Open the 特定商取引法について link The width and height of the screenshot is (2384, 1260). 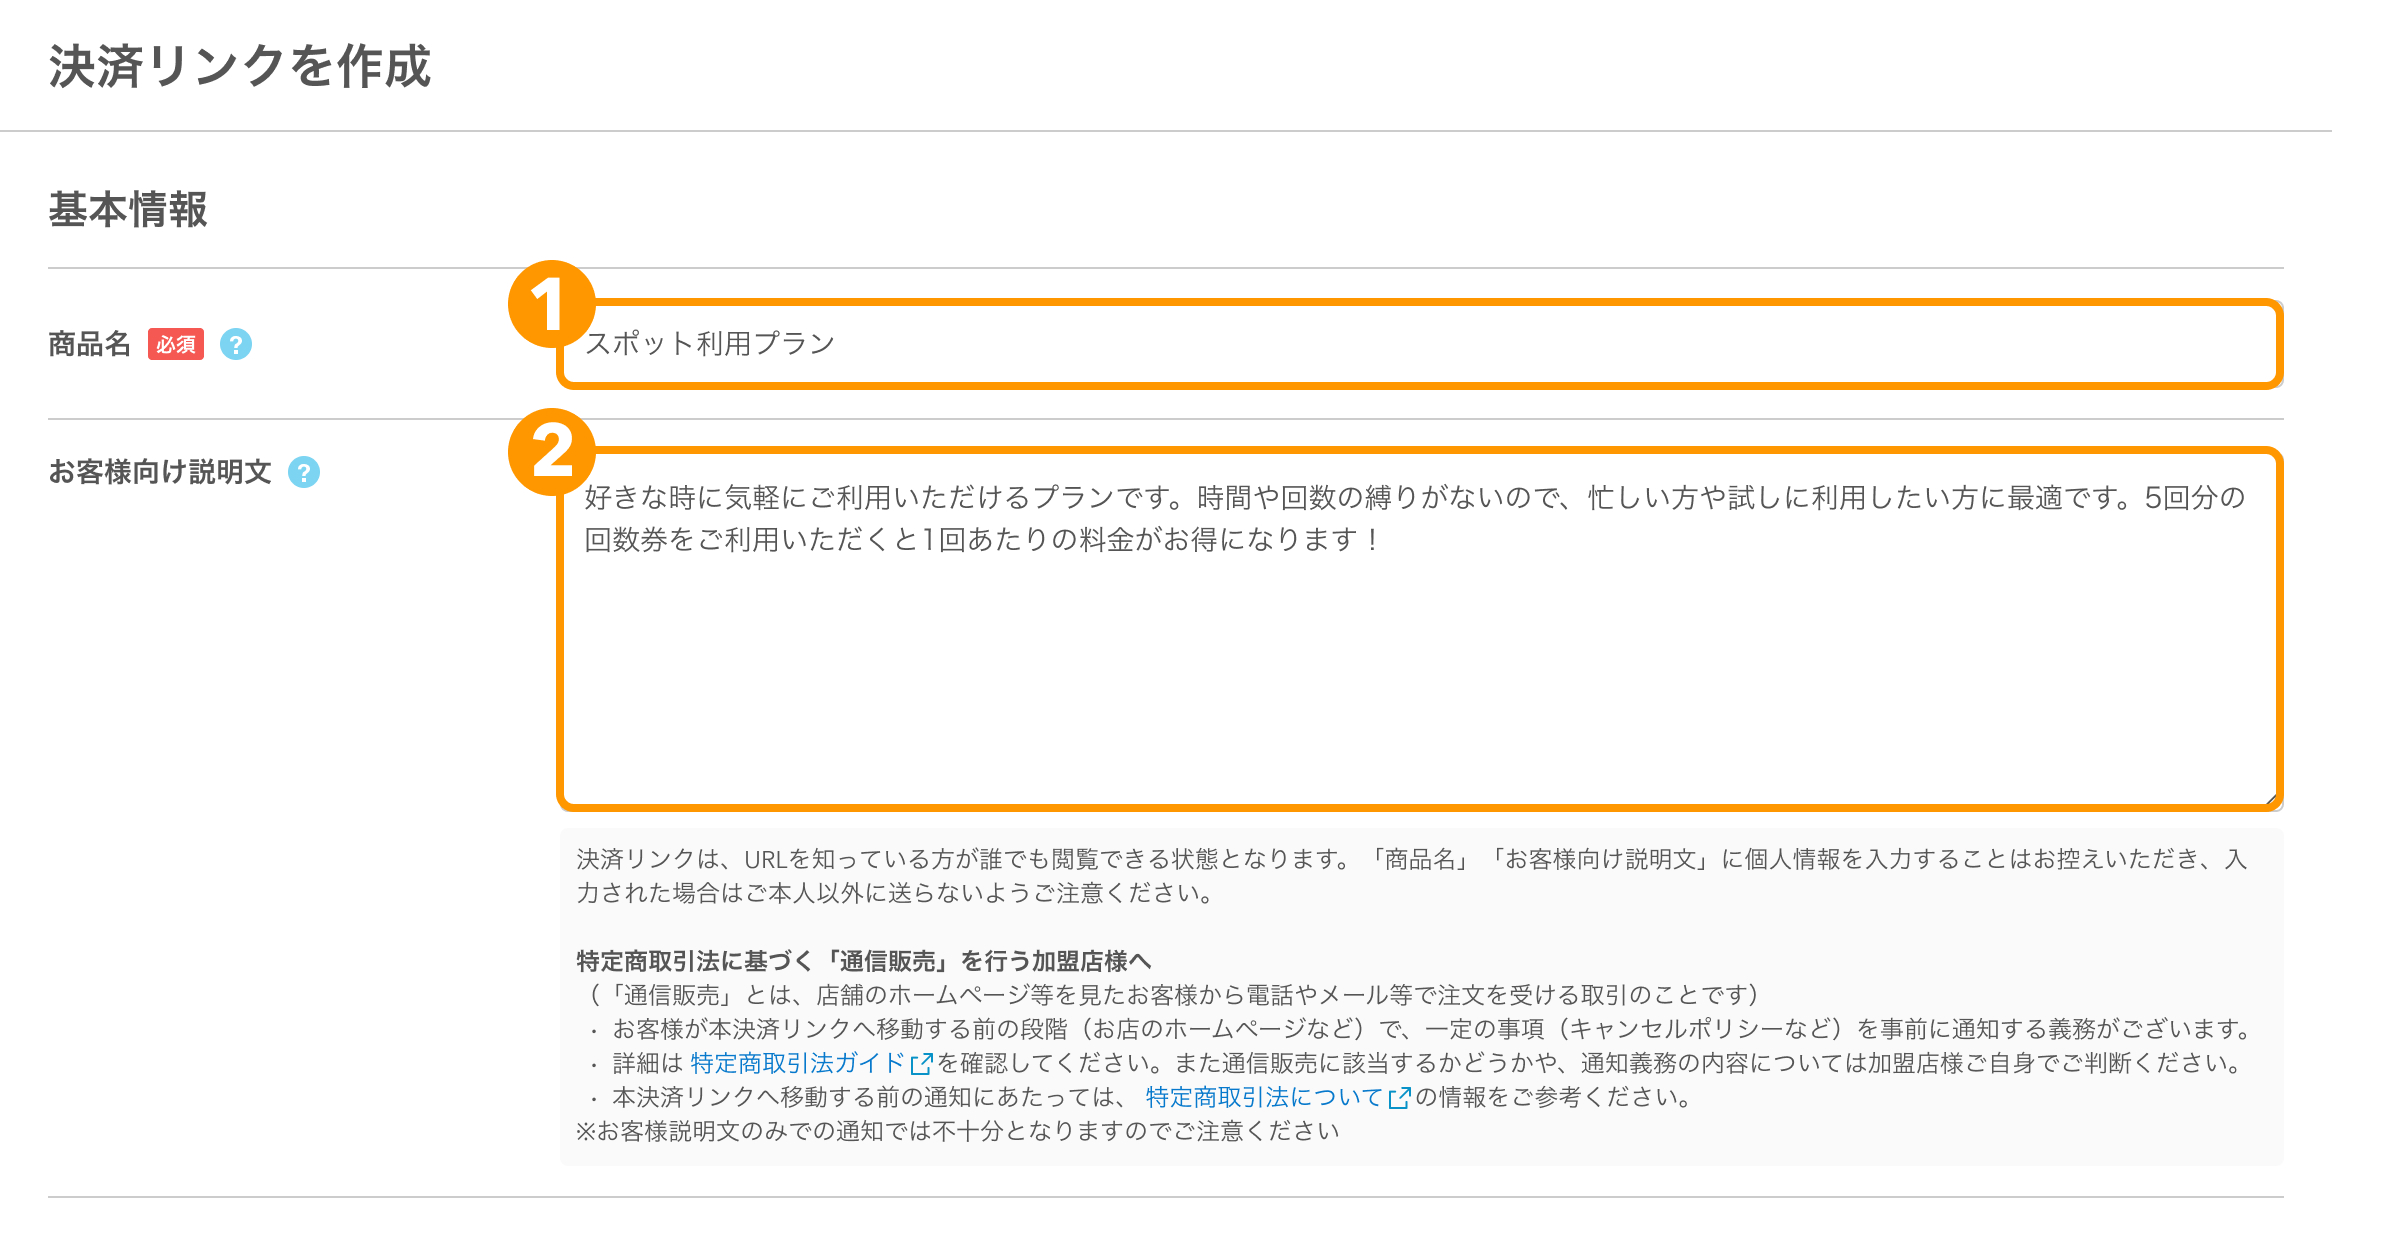(1263, 1097)
